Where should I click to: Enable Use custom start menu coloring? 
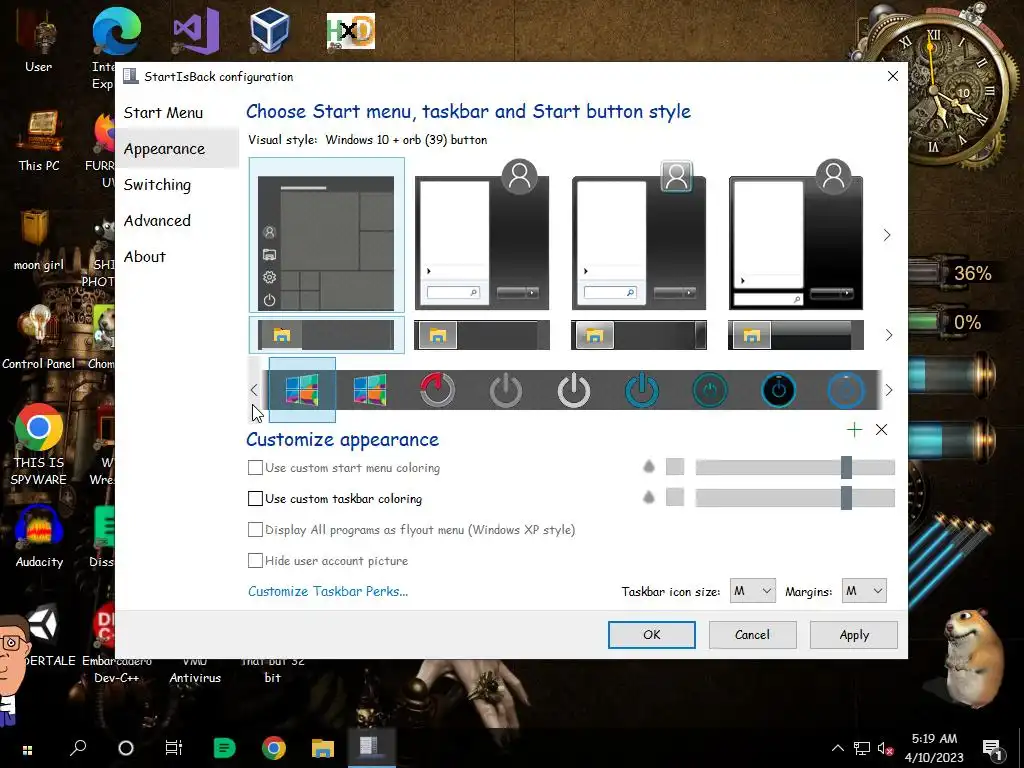pyautogui.click(x=255, y=468)
